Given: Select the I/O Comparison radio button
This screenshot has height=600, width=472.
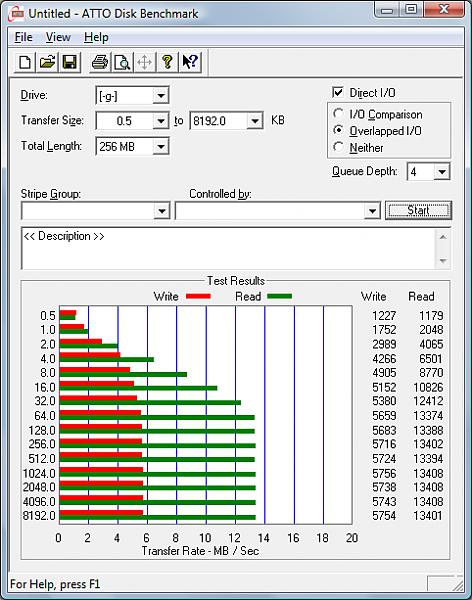Looking at the screenshot, I should pyautogui.click(x=338, y=114).
